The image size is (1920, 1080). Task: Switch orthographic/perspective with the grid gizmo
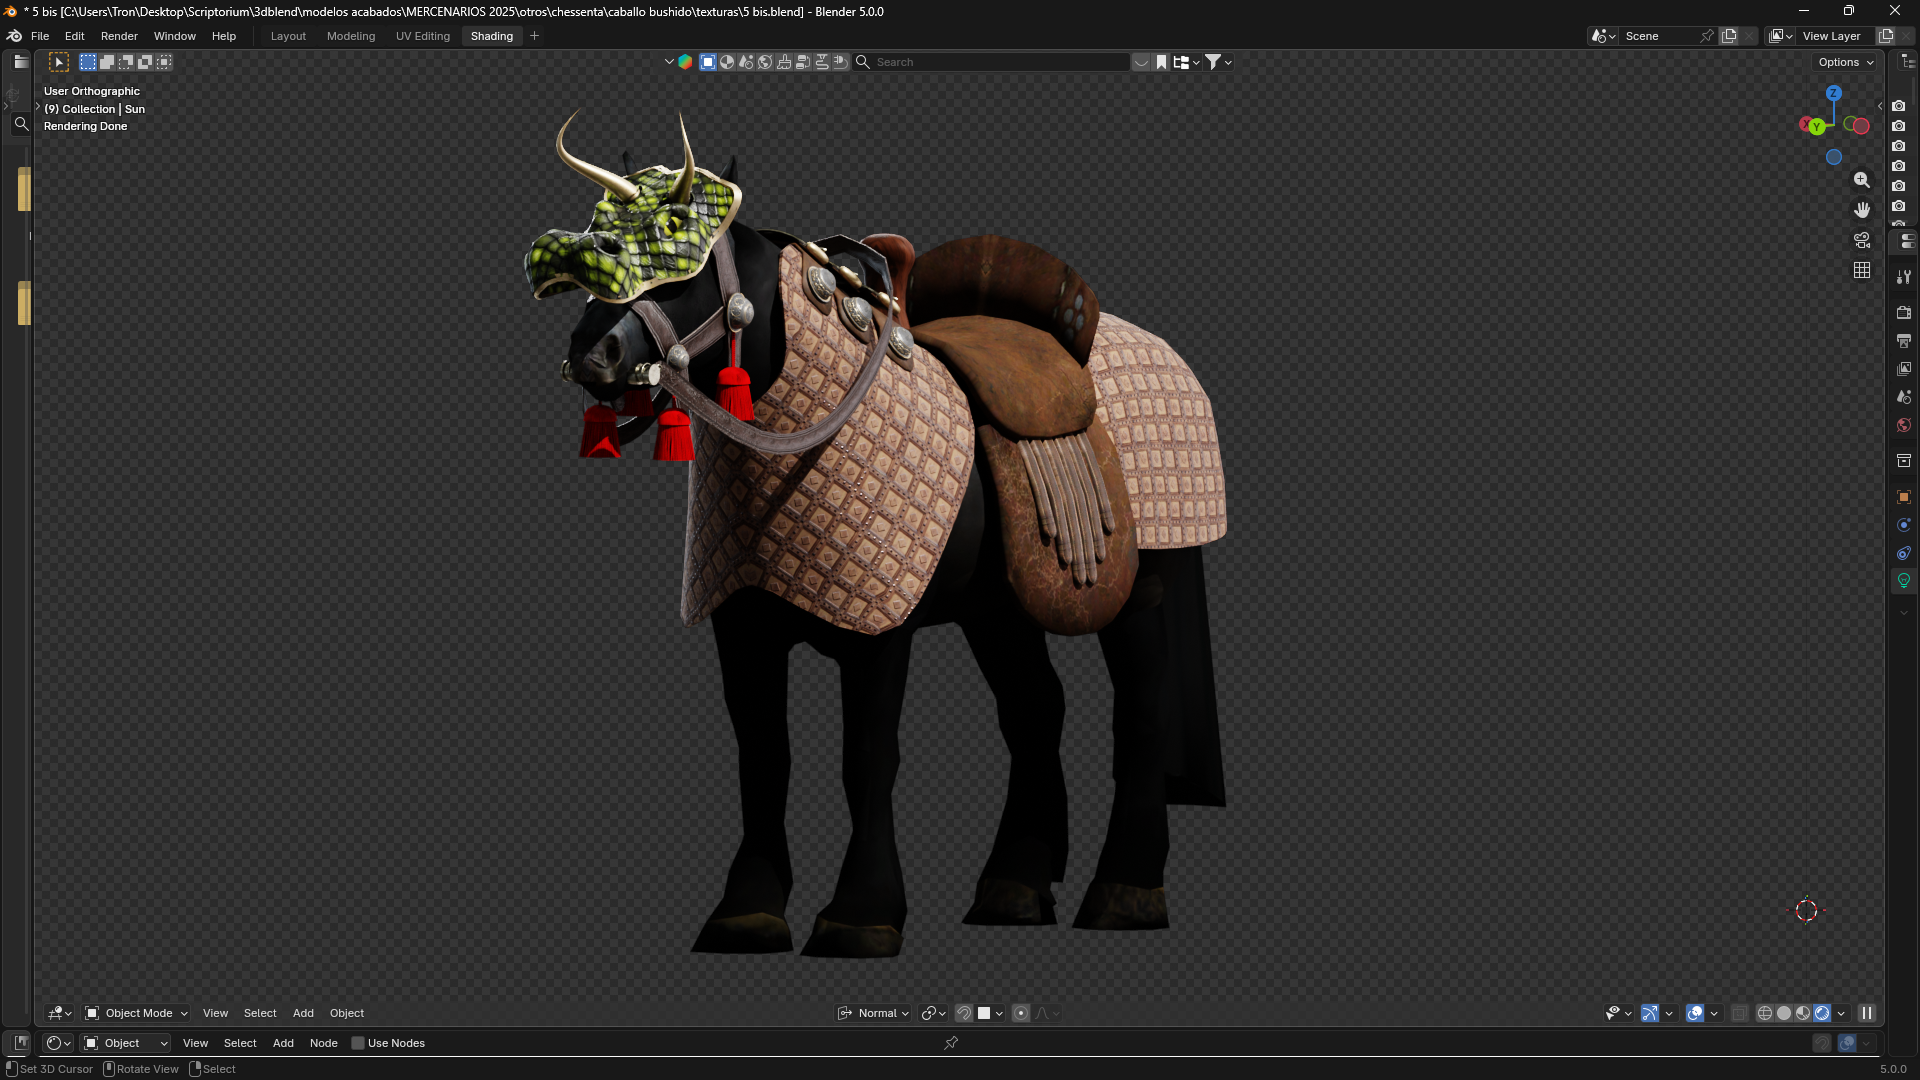tap(1861, 270)
